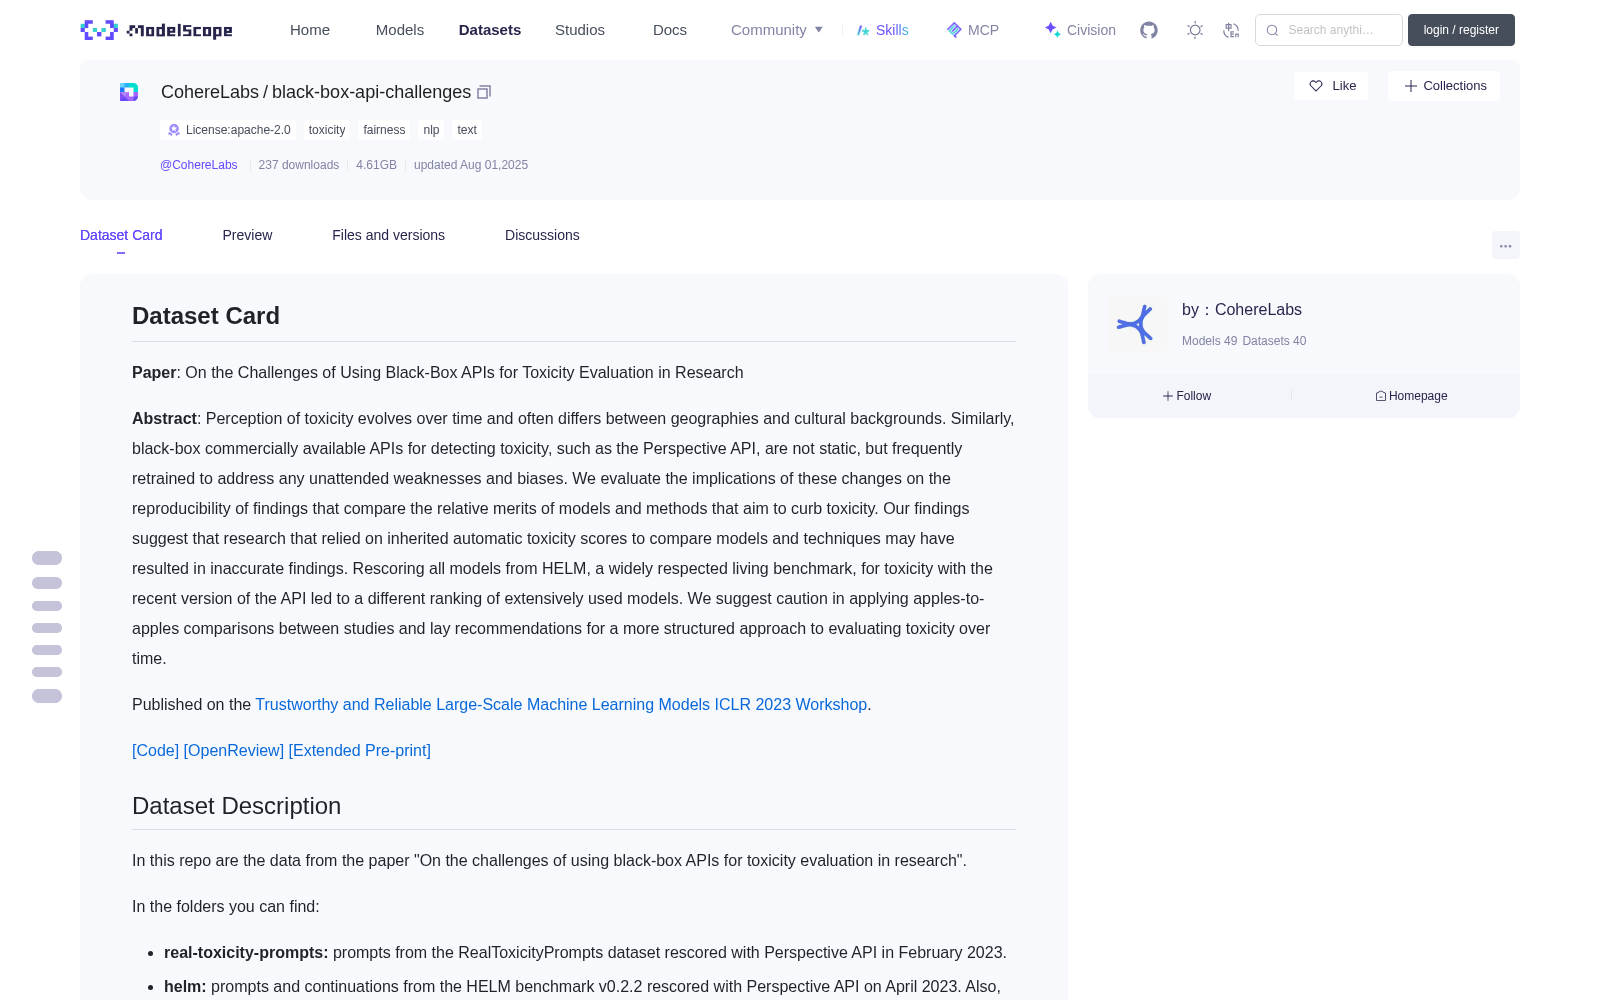Expand the Community dropdown menu
This screenshot has height=1000, width=1600.
click(777, 30)
